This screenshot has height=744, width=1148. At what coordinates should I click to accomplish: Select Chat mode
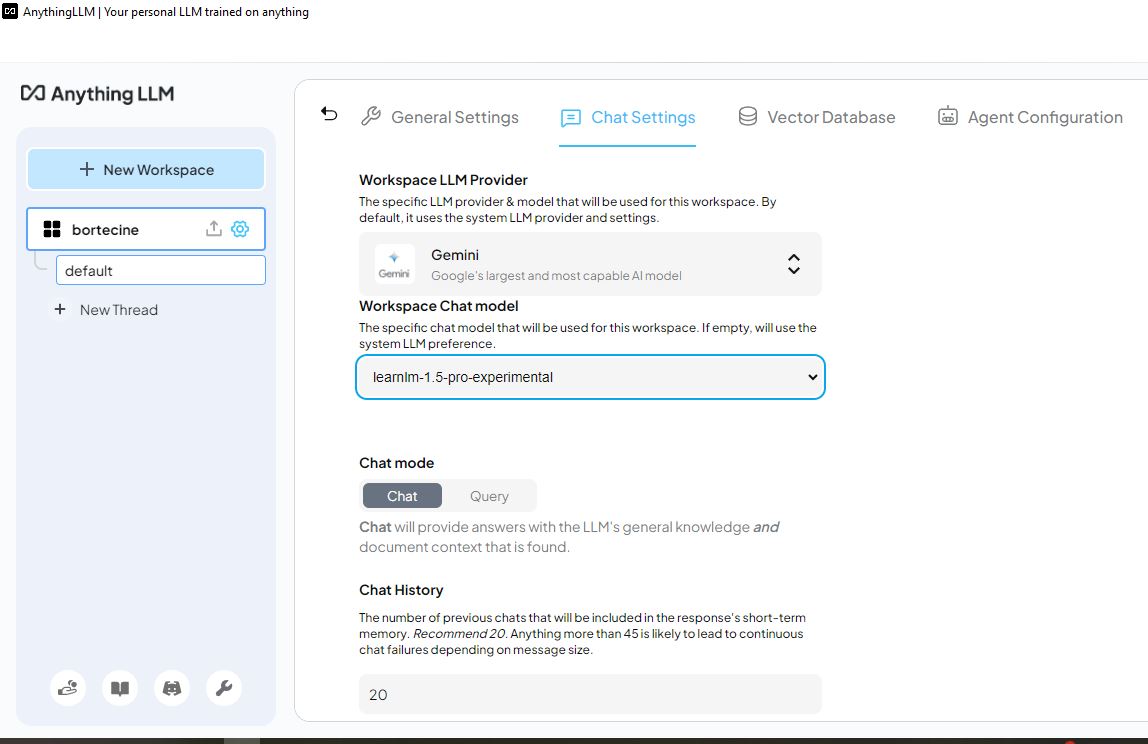tap(402, 496)
